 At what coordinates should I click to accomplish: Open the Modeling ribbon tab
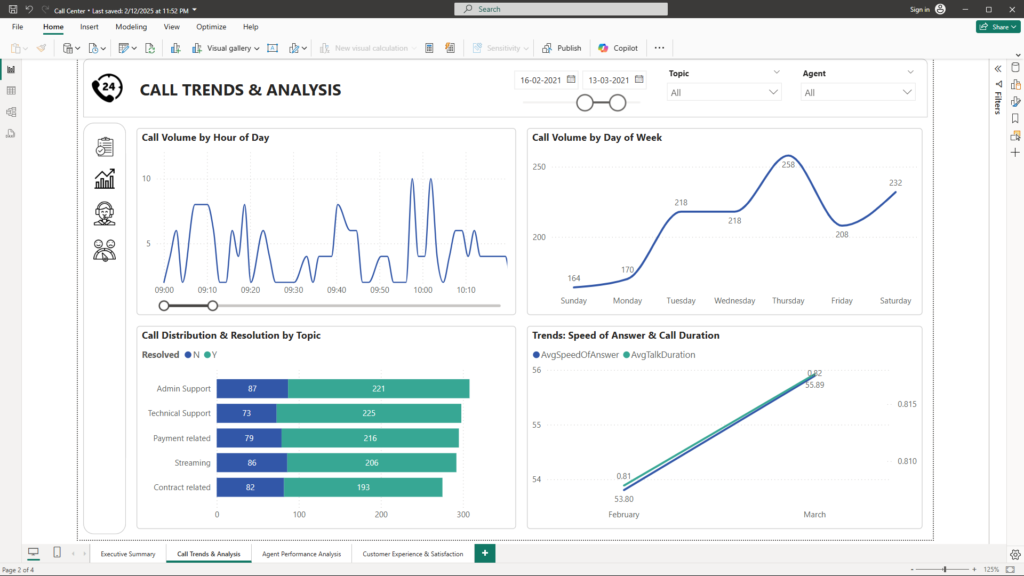pyautogui.click(x=131, y=27)
